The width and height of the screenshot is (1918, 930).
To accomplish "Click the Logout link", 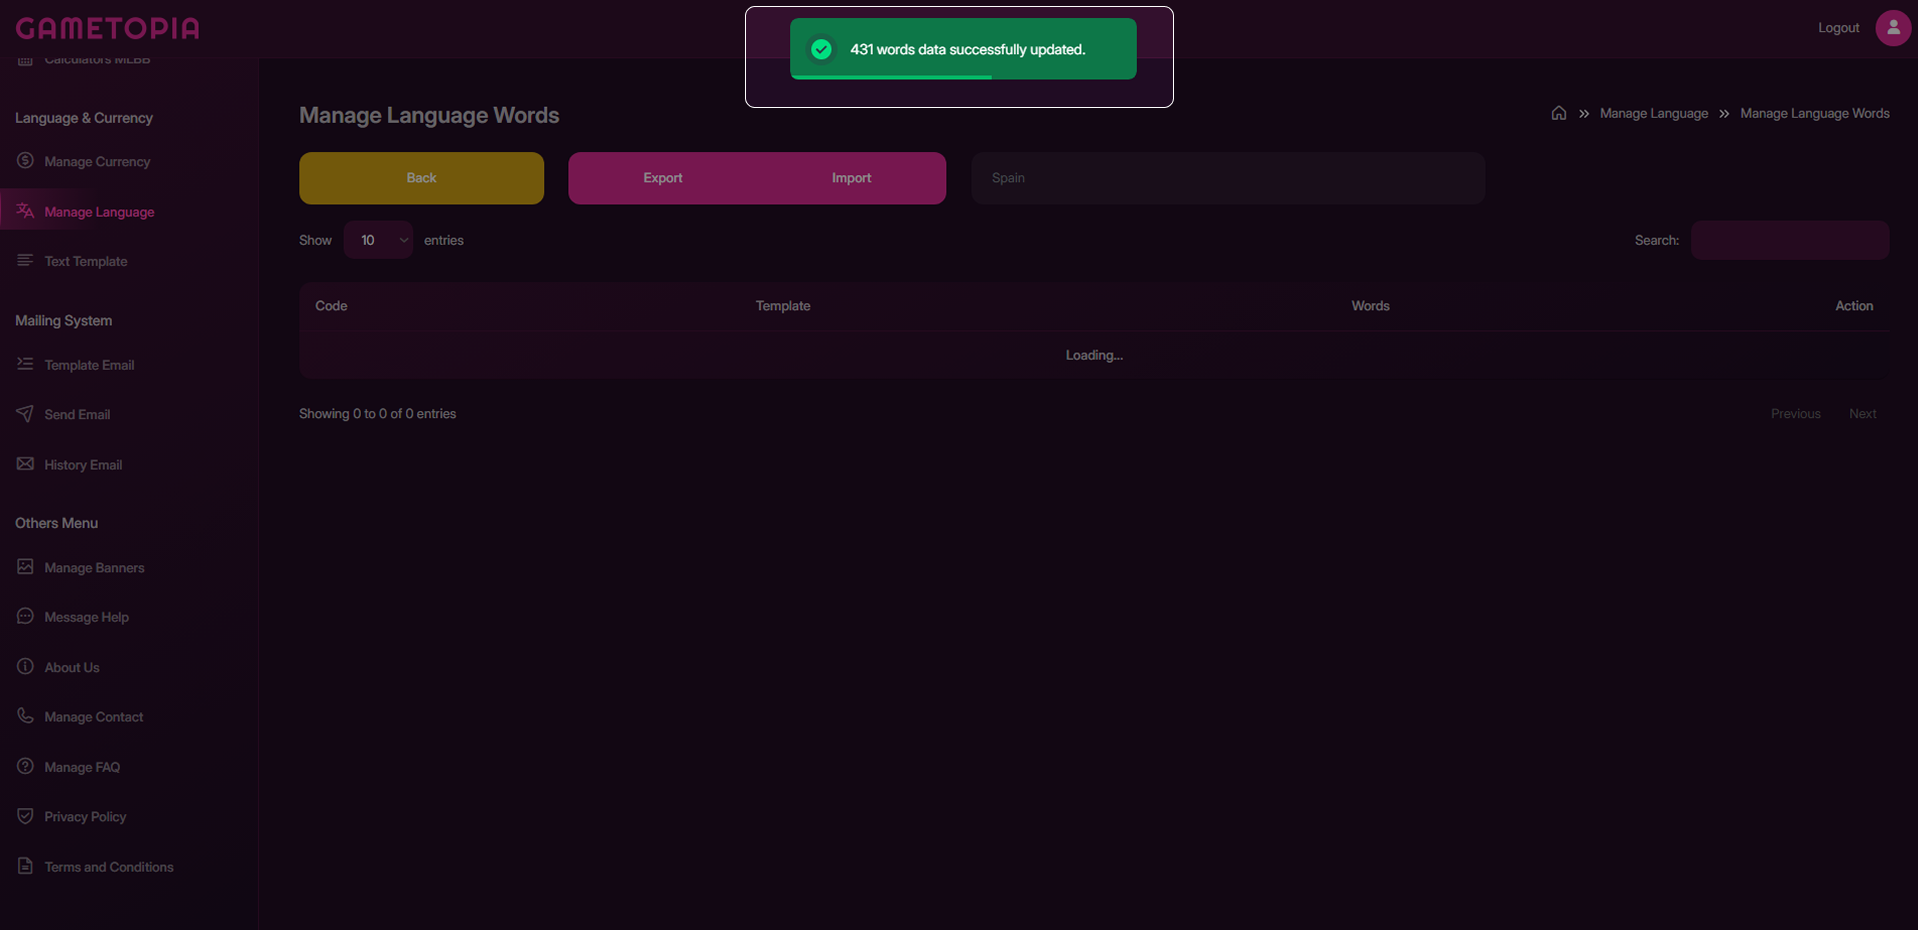I will [x=1838, y=28].
